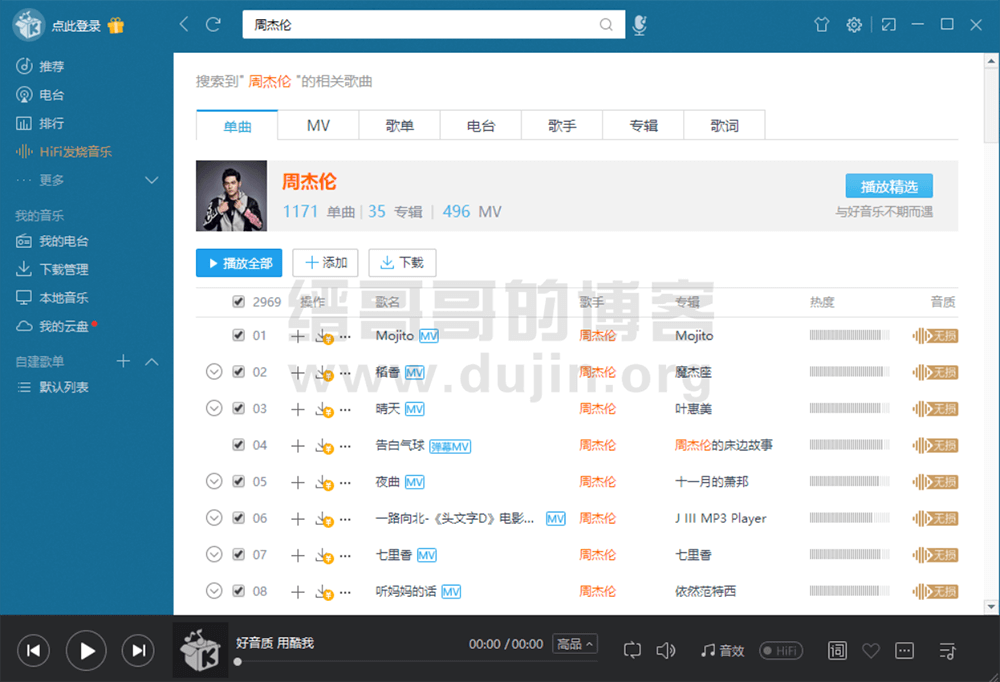Expand the circle chevron for row 07
The height and width of the screenshot is (682, 1000).
click(214, 554)
